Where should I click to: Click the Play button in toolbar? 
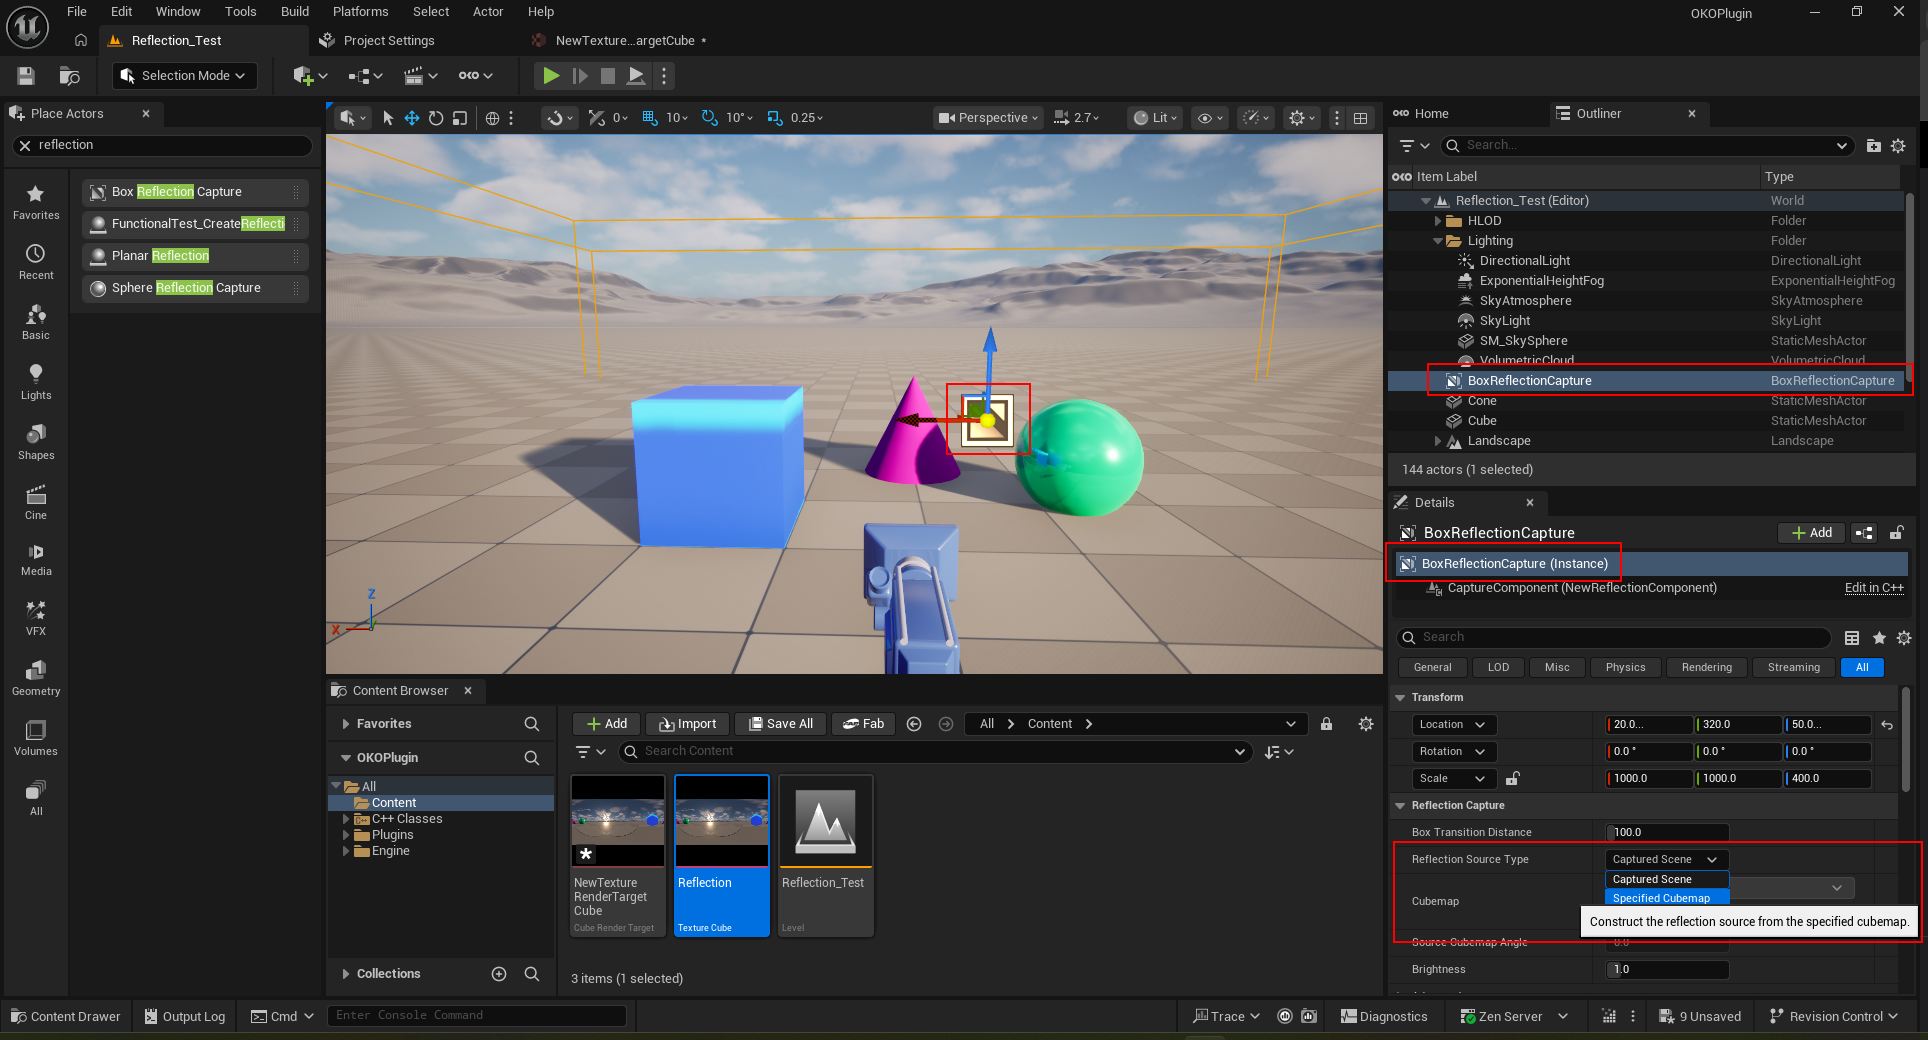[550, 76]
